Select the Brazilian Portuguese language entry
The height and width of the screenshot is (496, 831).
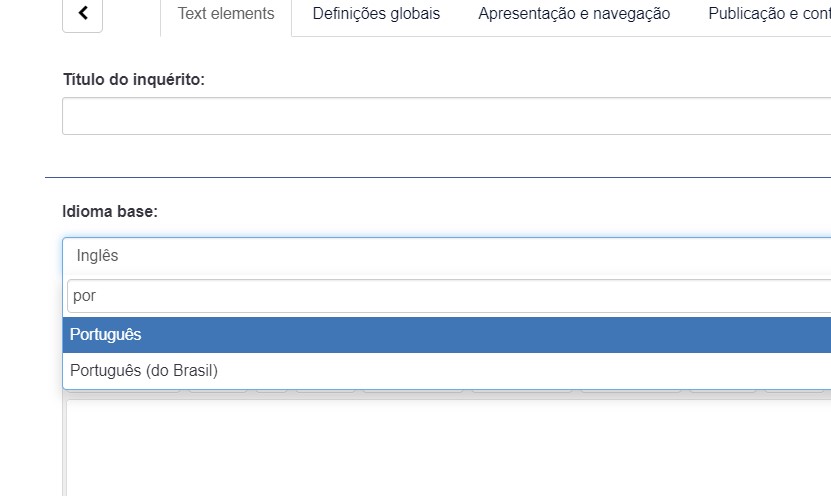pyautogui.click(x=144, y=370)
